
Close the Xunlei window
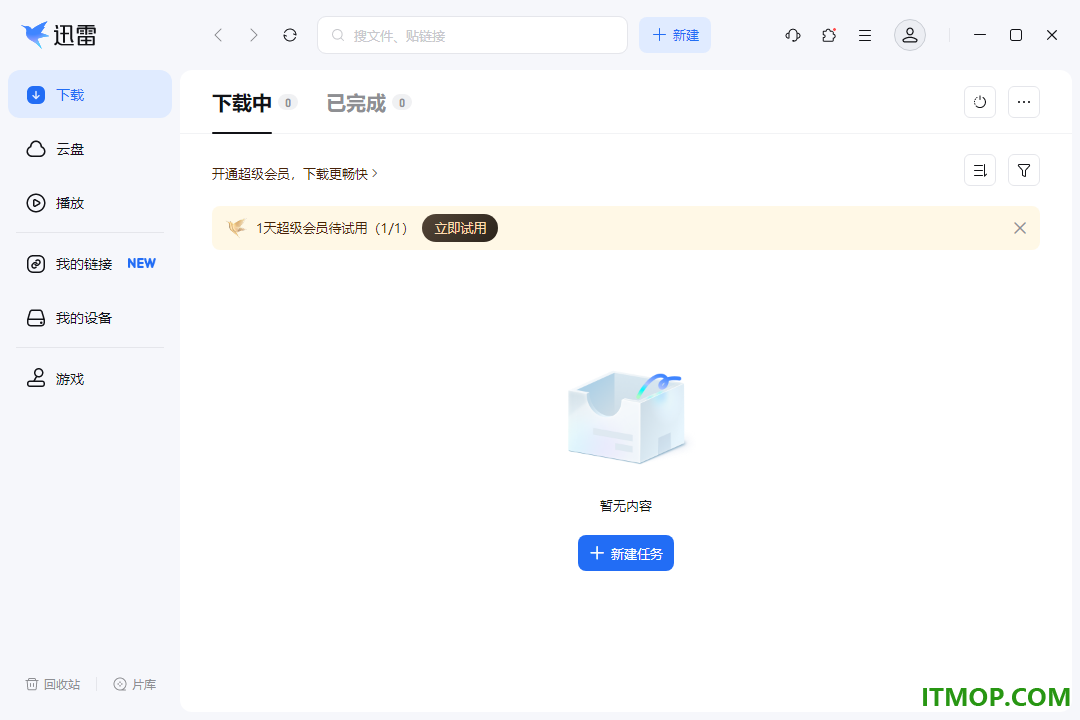[1051, 35]
